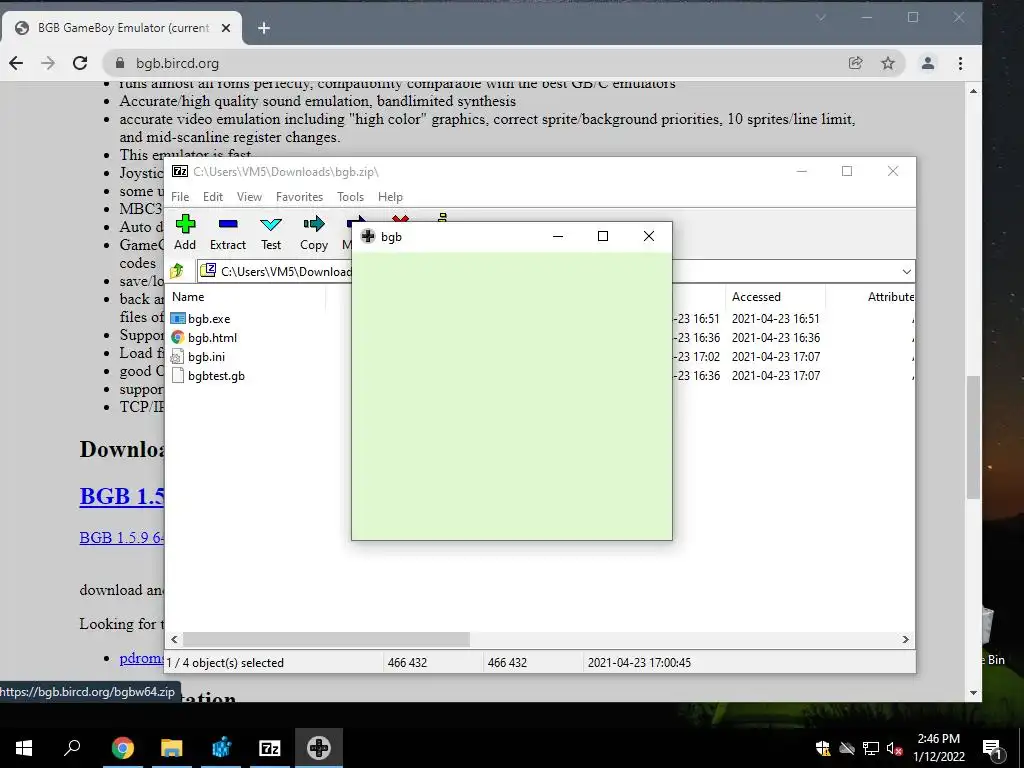Image resolution: width=1024 pixels, height=768 pixels.
Task: Click the 7-Zip horizontal scrollbar thumb
Action: point(326,639)
